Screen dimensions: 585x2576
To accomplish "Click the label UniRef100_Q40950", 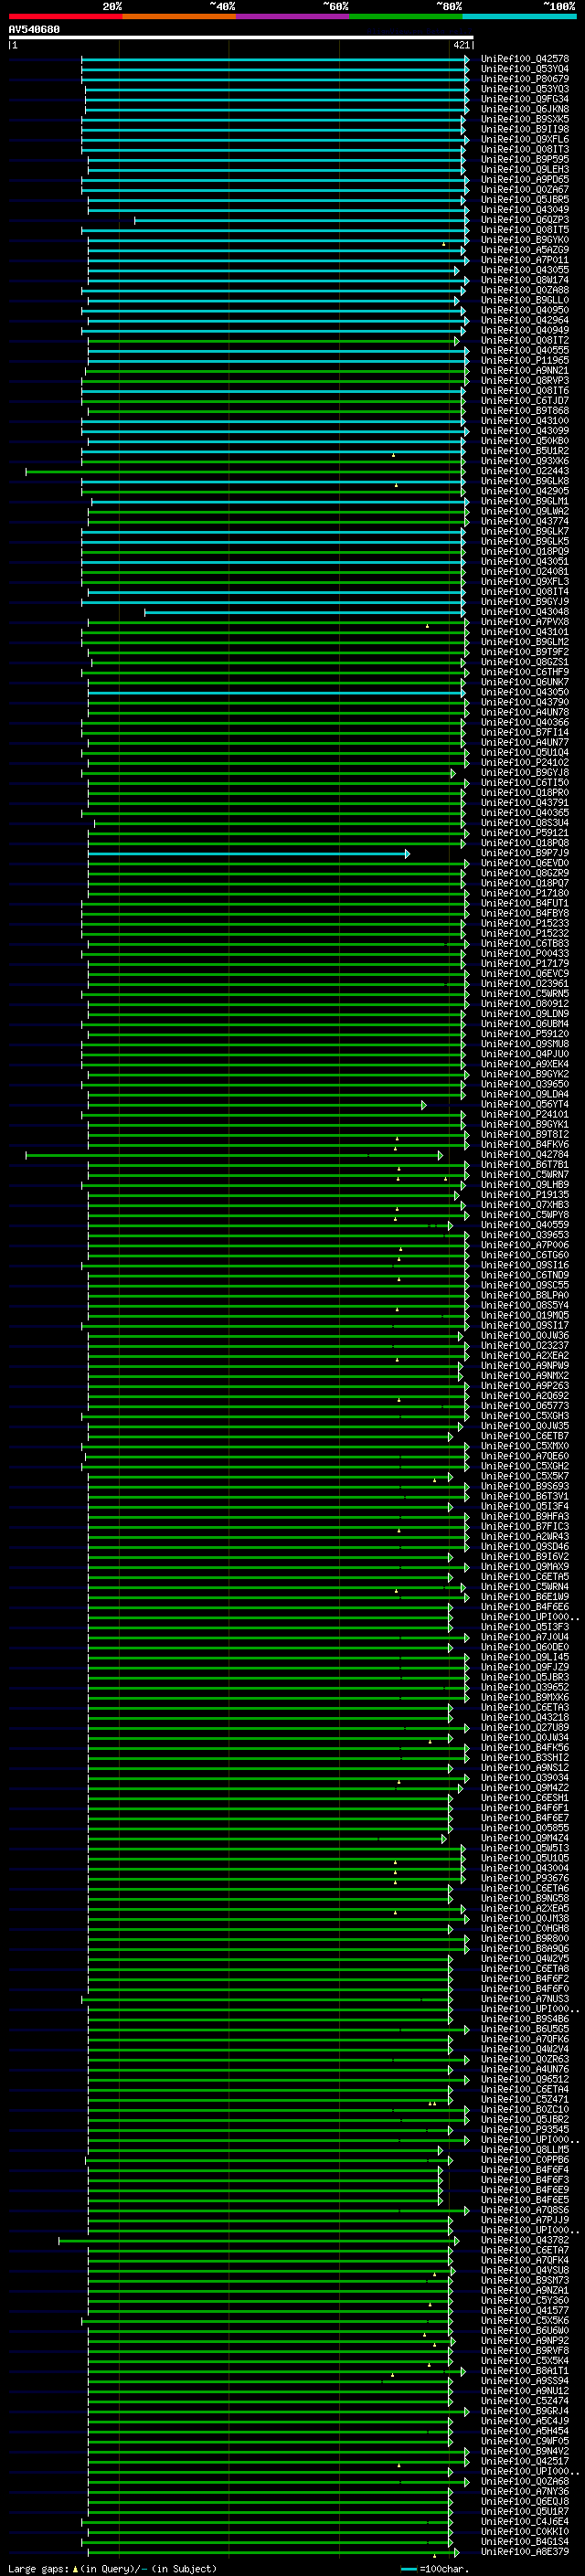I will (x=525, y=310).
